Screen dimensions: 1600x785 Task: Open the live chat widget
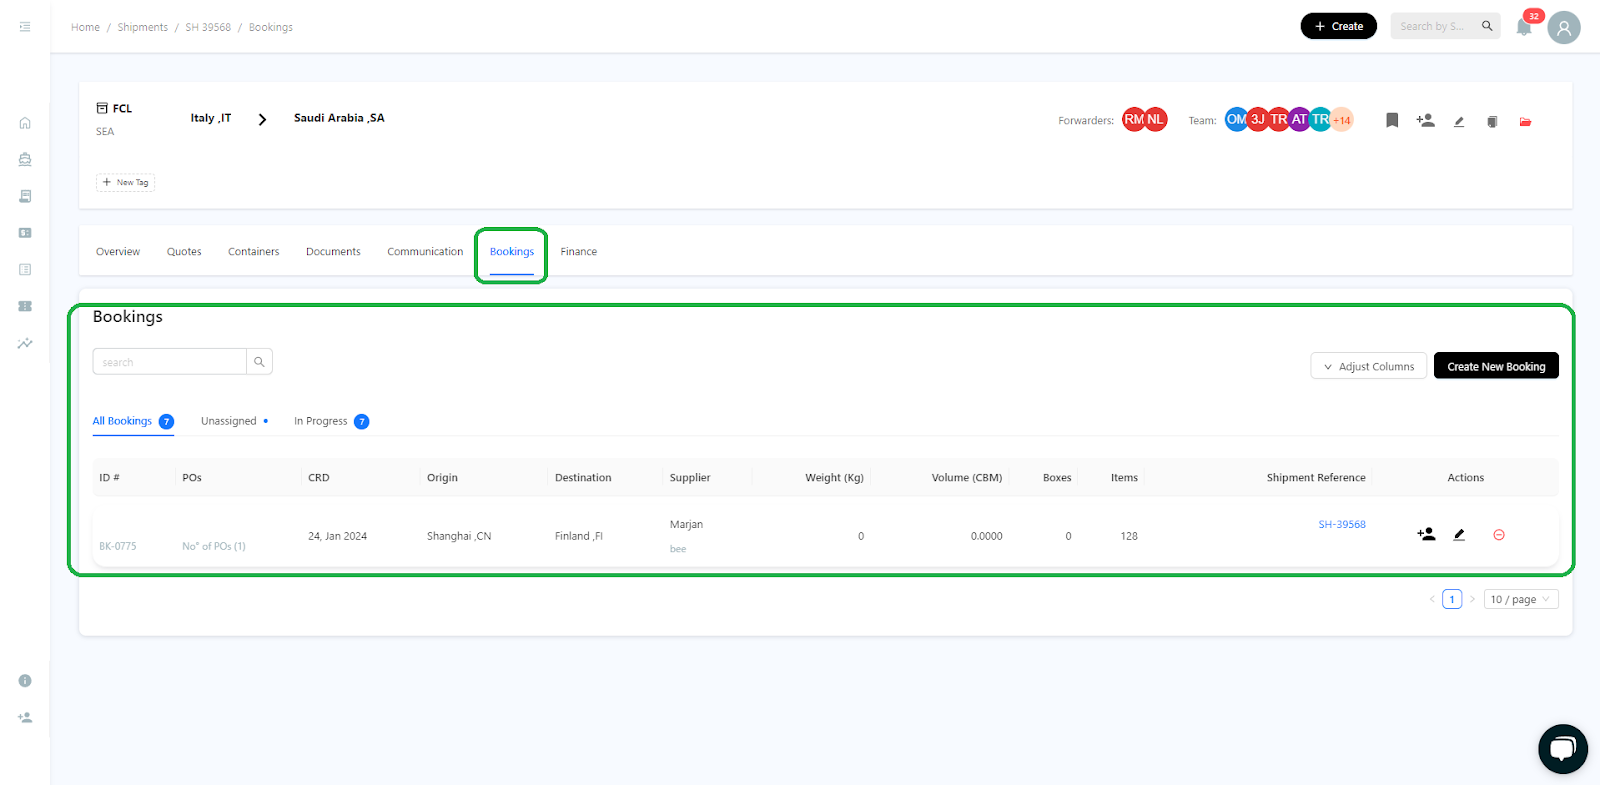click(1562, 748)
